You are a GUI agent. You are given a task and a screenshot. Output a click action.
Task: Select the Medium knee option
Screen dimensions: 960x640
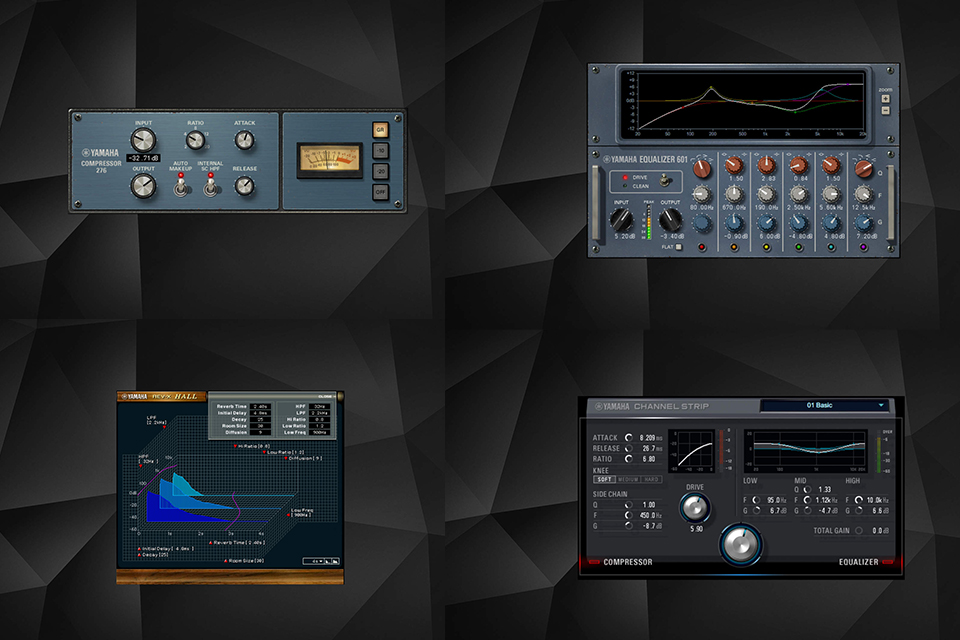point(627,477)
